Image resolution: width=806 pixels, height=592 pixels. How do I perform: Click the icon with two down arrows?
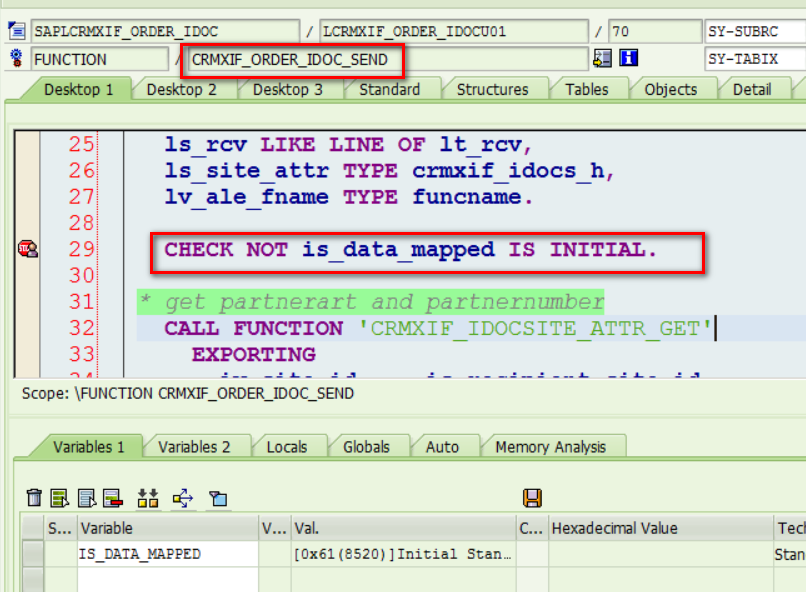click(148, 498)
